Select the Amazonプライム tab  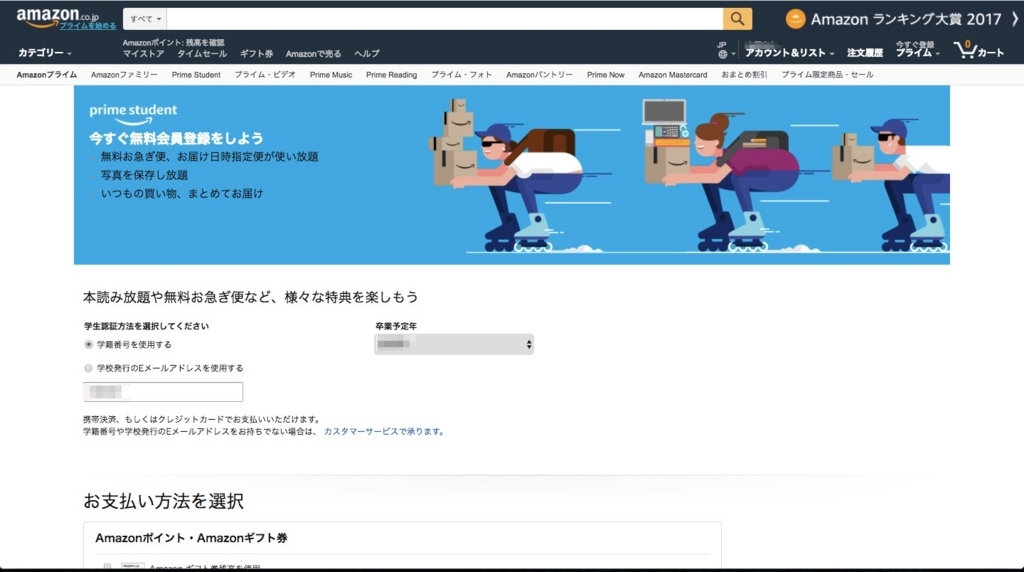pos(46,75)
